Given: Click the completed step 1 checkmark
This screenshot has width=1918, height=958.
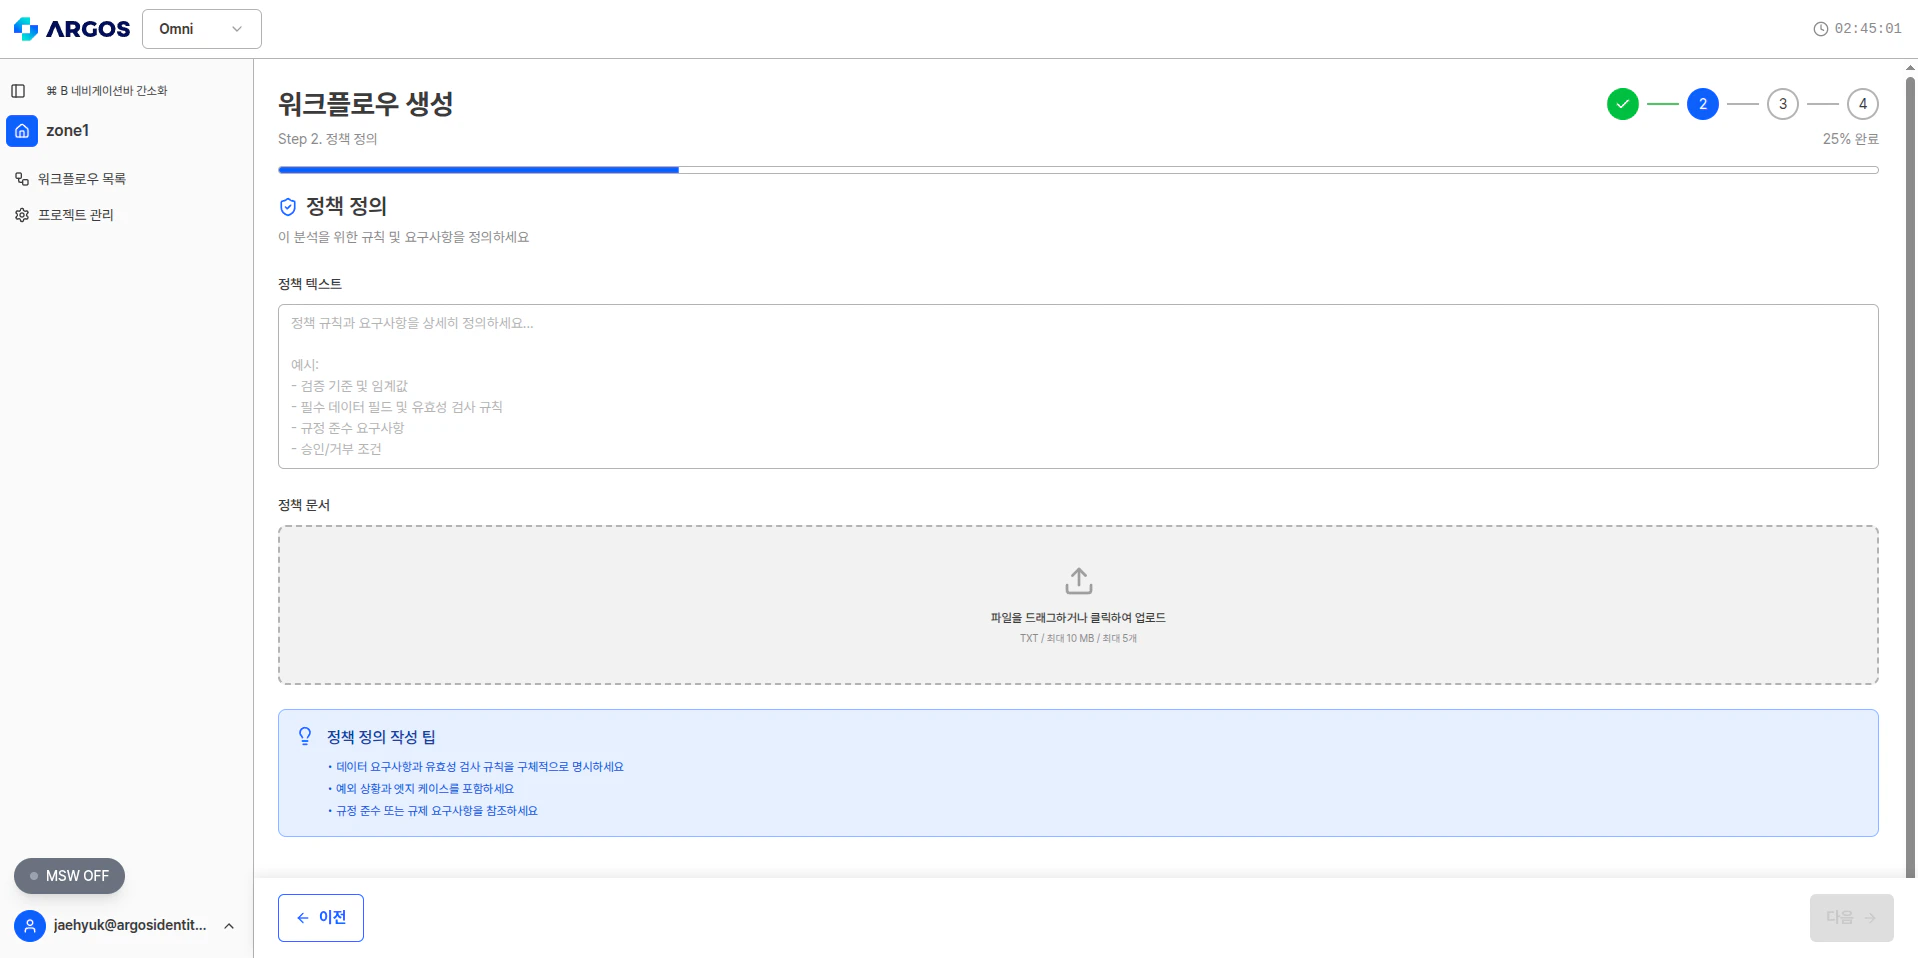Looking at the screenshot, I should click(x=1623, y=104).
